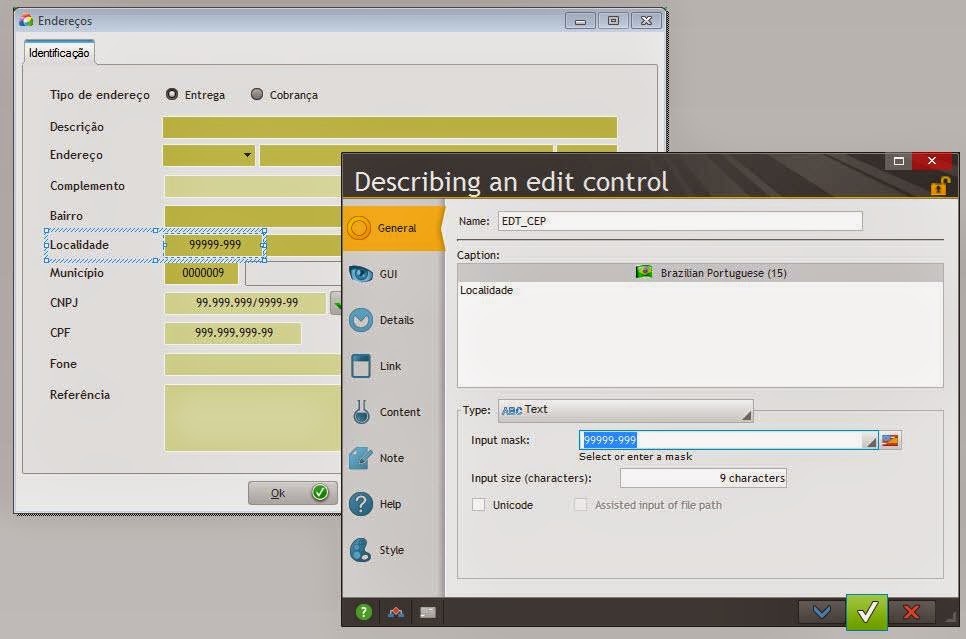Click the Fone field in Endereços window
The height and width of the screenshot is (639, 966).
(253, 364)
